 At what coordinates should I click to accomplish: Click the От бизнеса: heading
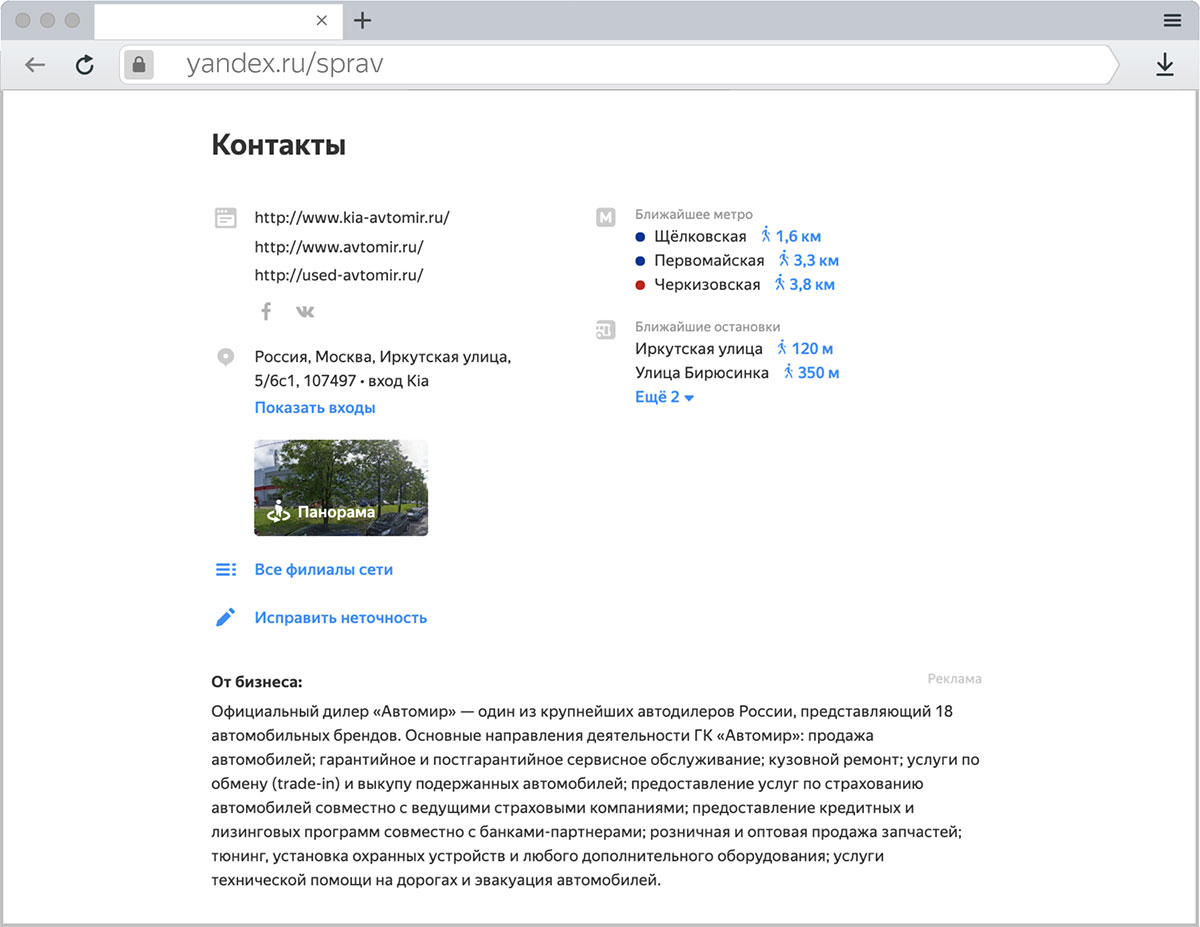[257, 683]
